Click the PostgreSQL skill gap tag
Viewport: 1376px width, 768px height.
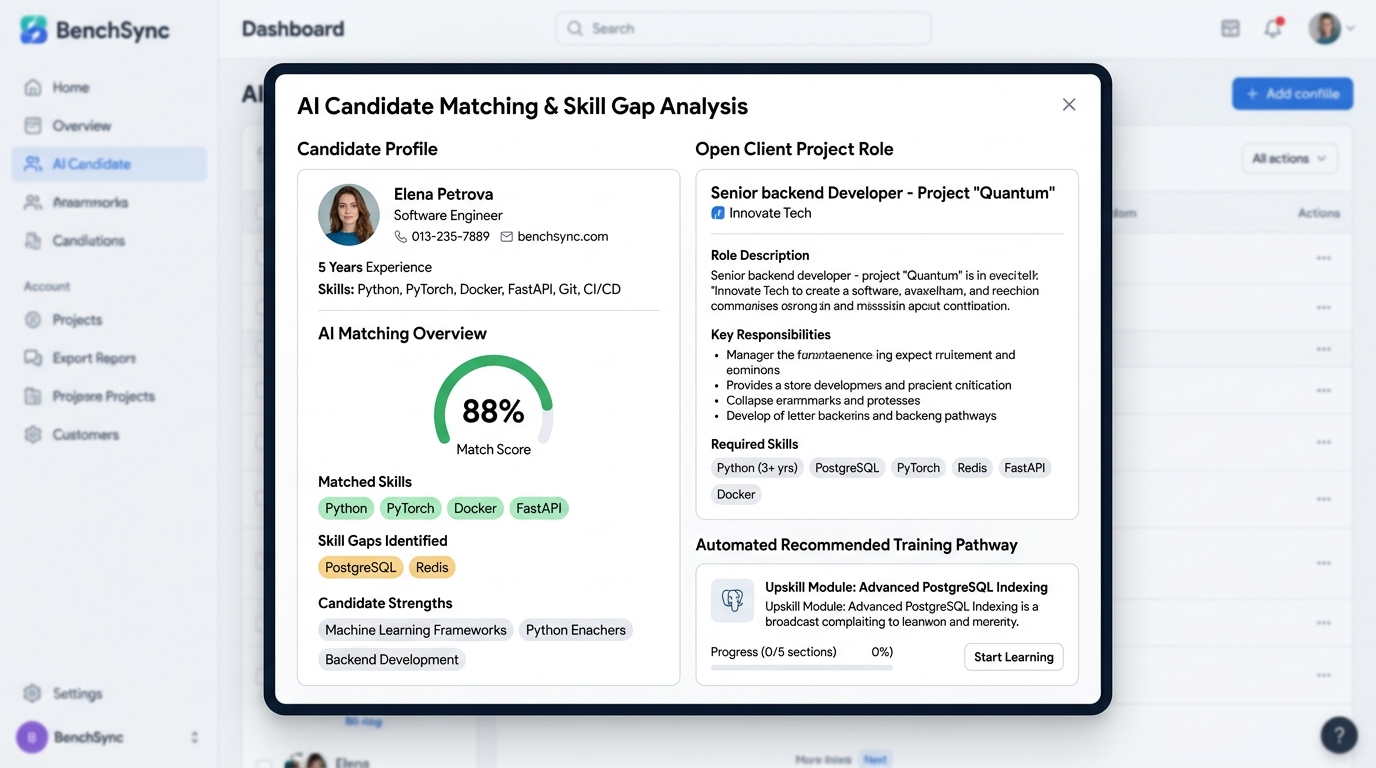(361, 567)
